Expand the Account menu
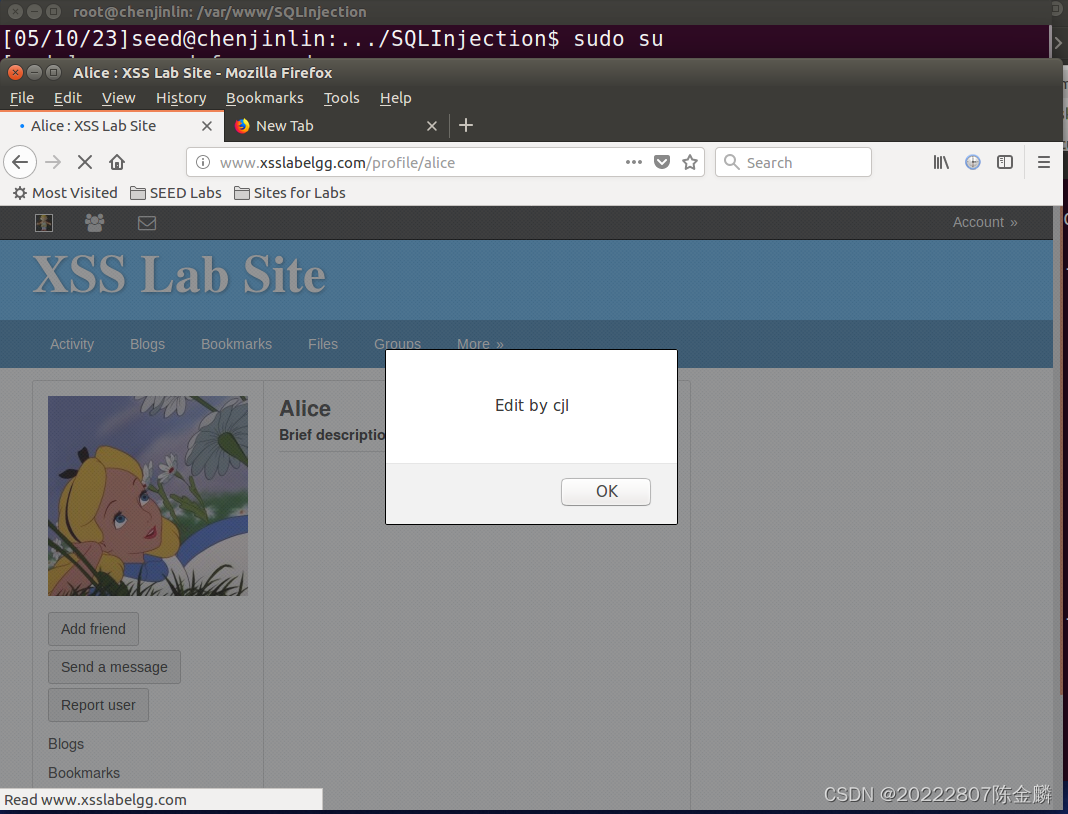Screen dimensions: 1068x814 [985, 222]
